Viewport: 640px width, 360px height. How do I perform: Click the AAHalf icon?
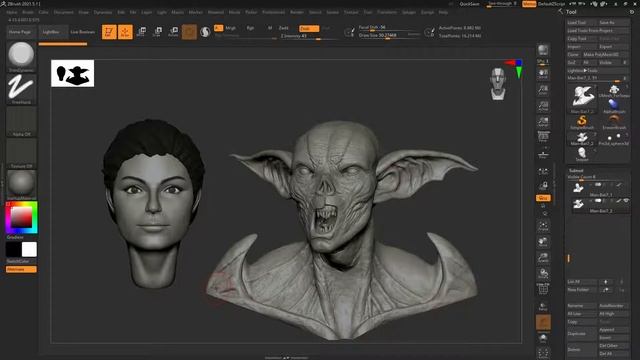[543, 122]
